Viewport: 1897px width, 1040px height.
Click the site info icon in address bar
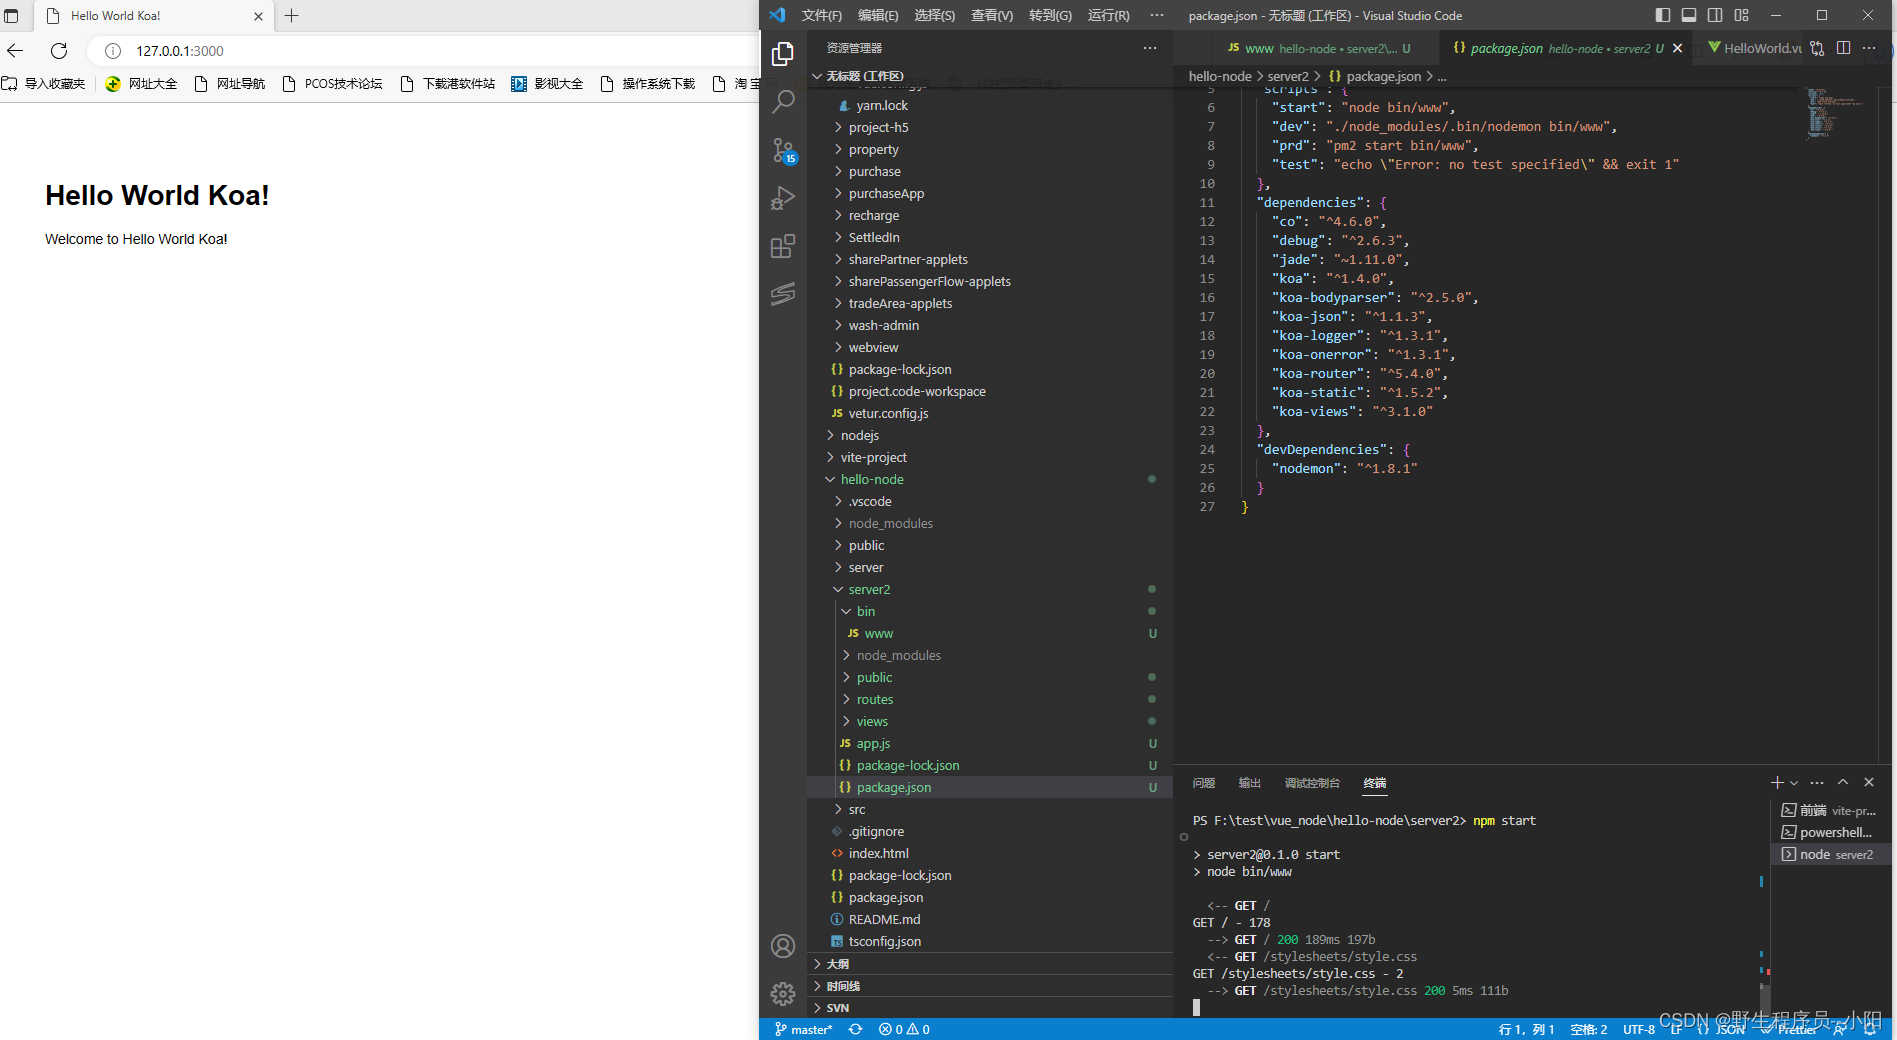coord(113,51)
